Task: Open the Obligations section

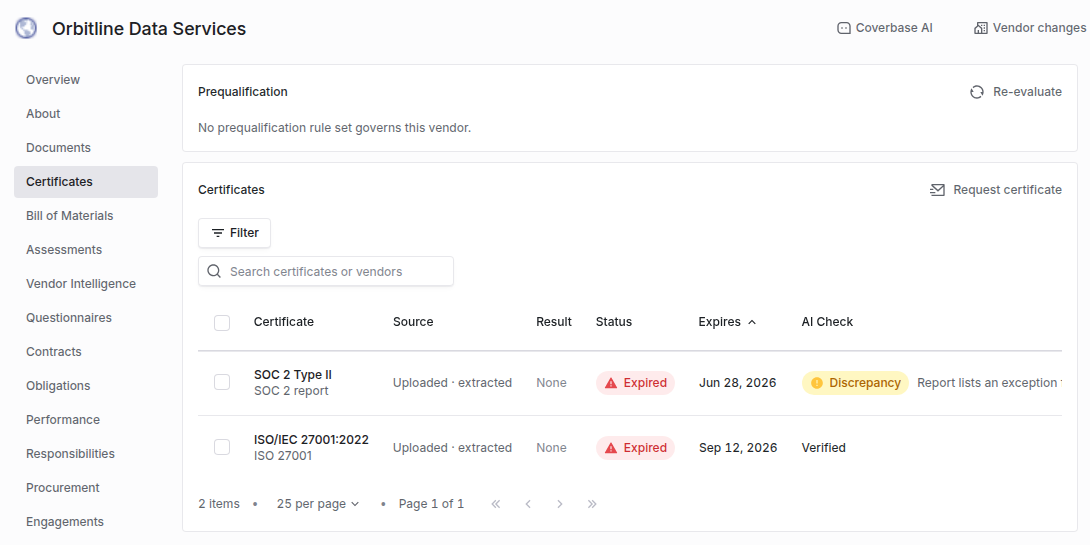Action: pyautogui.click(x=86, y=387)
